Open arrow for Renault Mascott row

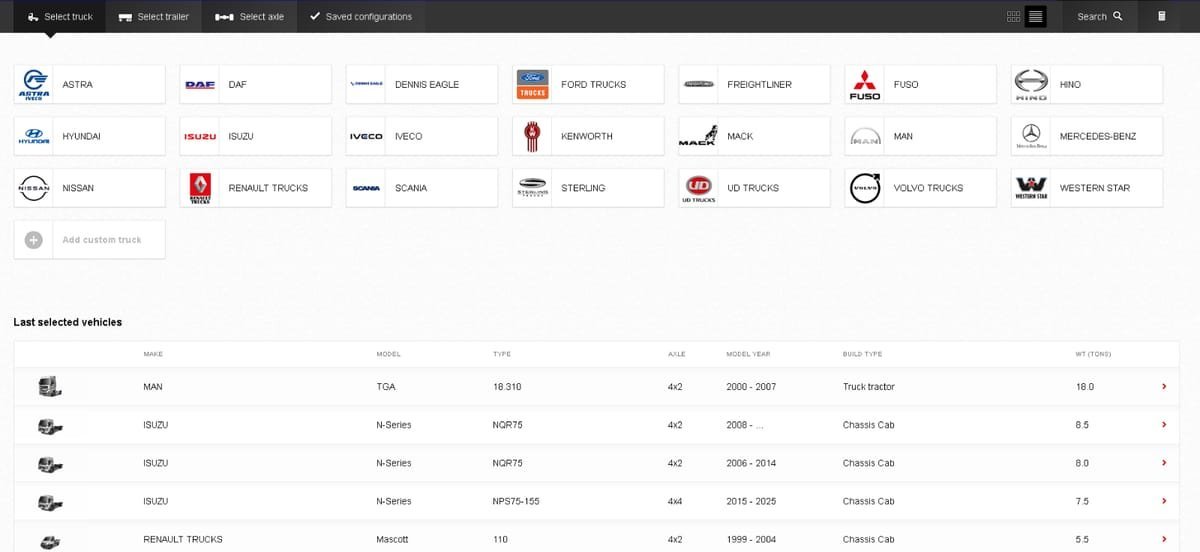click(x=1164, y=539)
